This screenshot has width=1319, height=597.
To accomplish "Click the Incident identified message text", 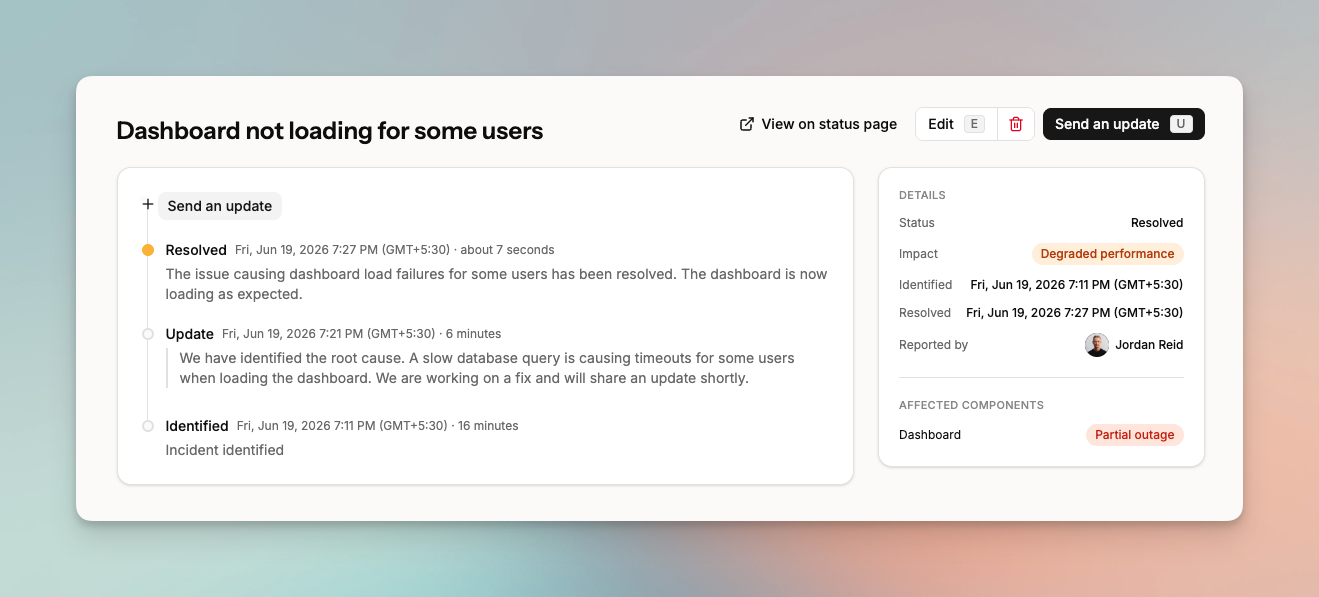I will [225, 450].
